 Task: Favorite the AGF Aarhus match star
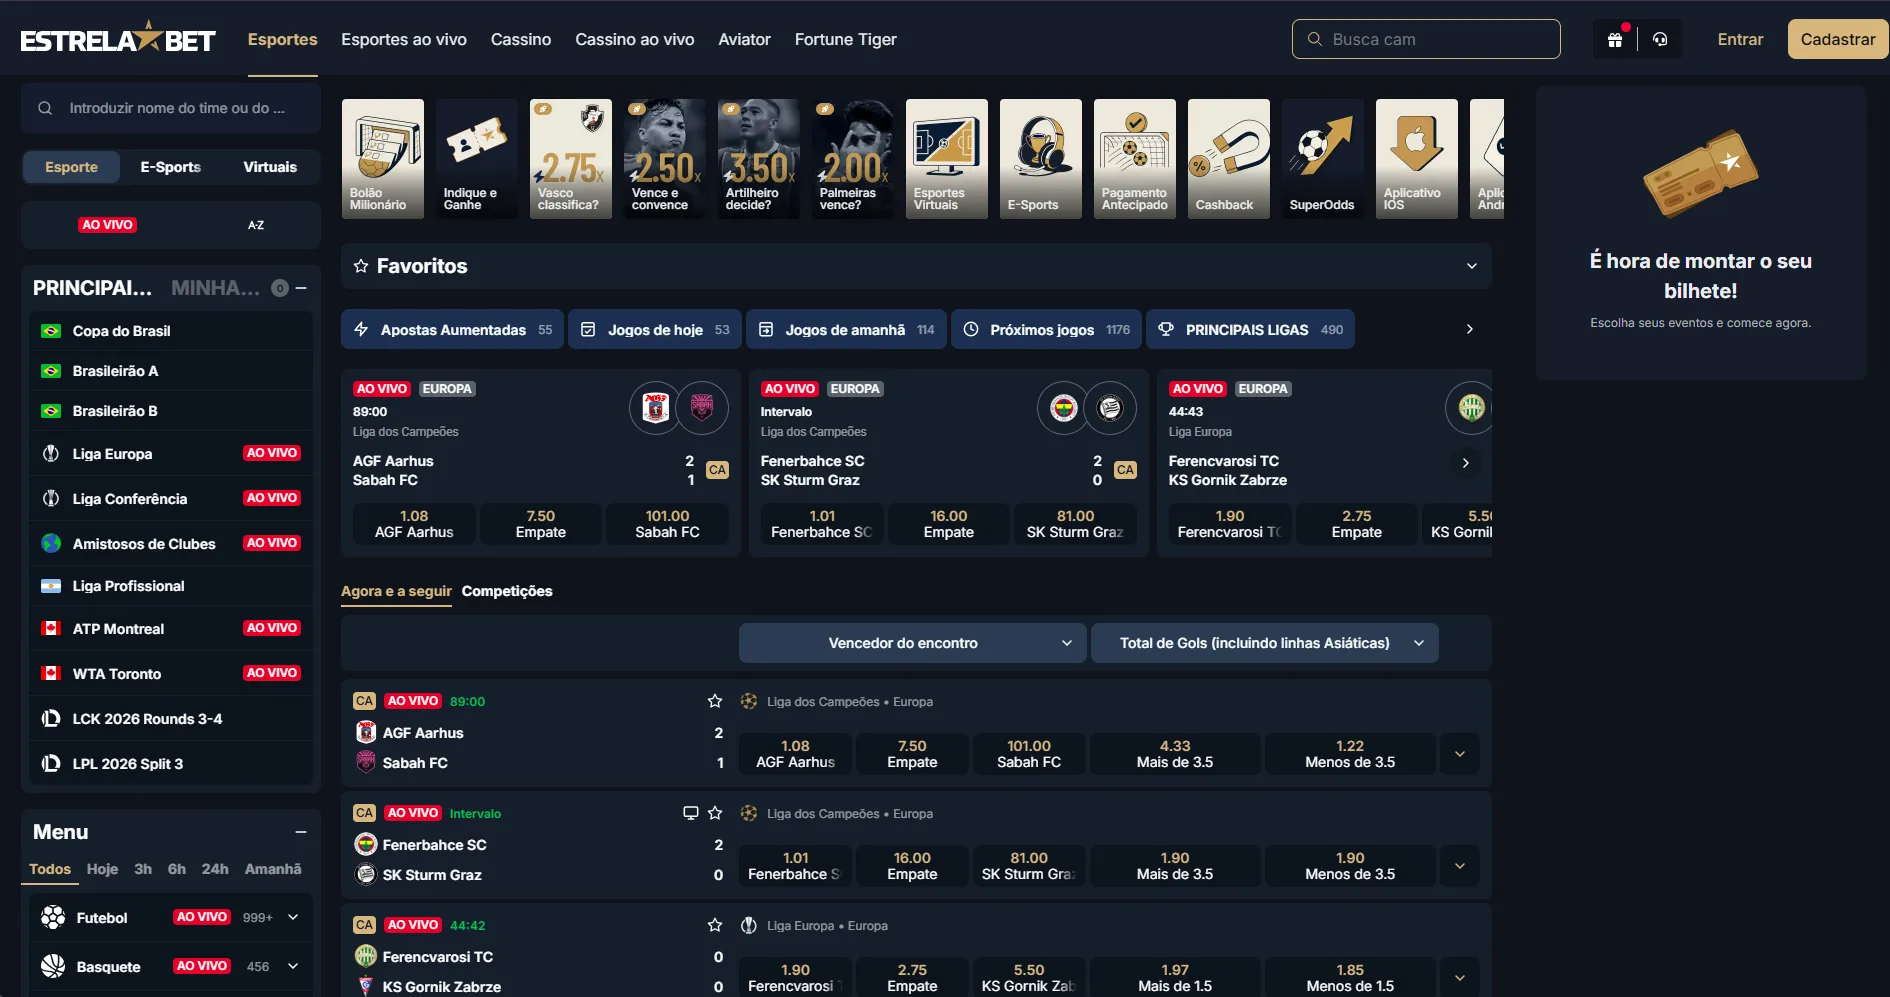coord(715,701)
